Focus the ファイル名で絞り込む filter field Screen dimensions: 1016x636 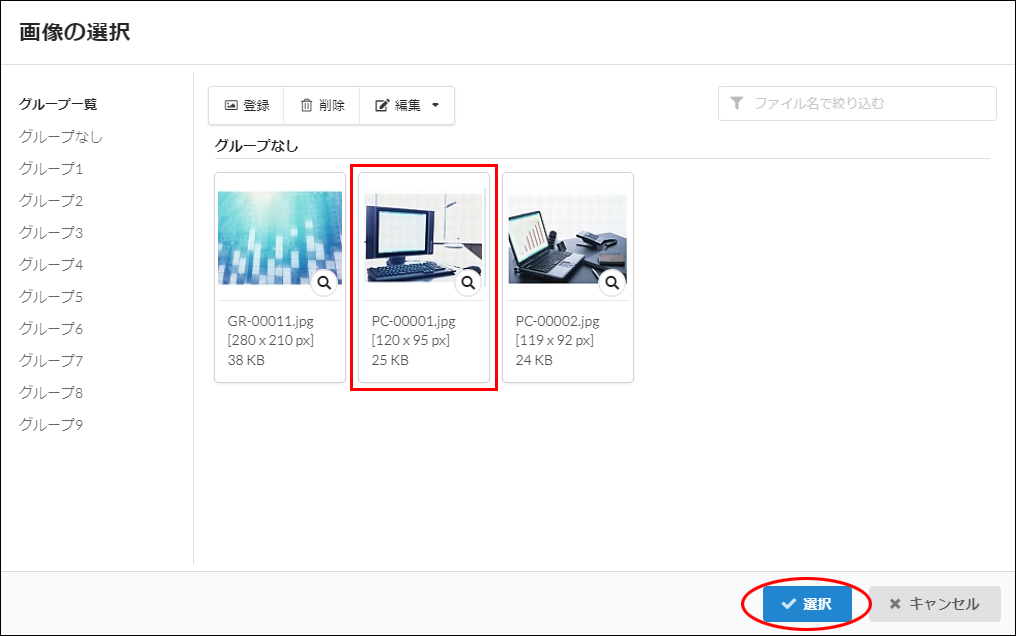[x=868, y=104]
